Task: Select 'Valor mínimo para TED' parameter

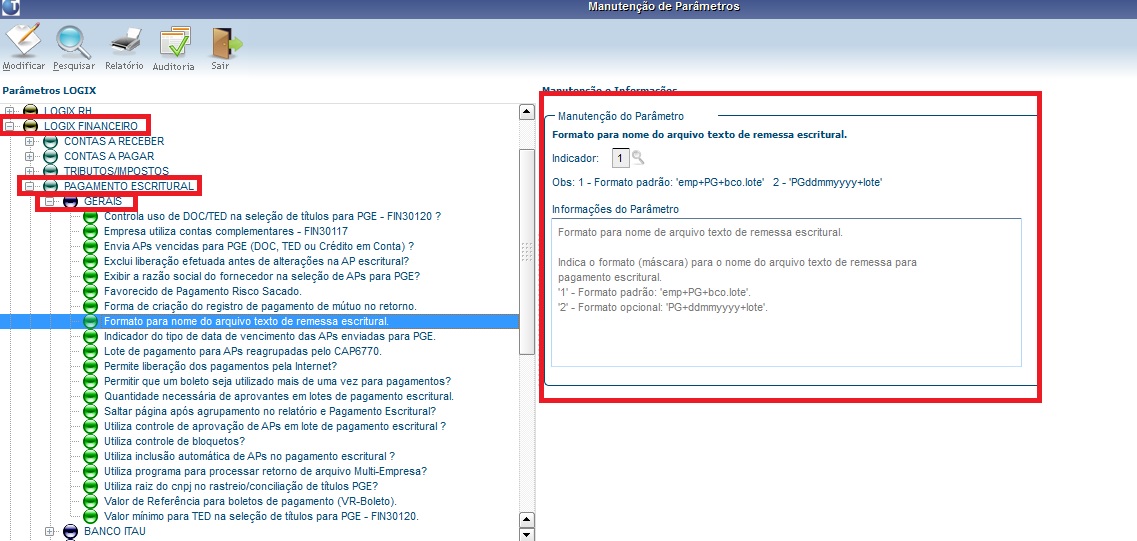Action: (x=262, y=516)
